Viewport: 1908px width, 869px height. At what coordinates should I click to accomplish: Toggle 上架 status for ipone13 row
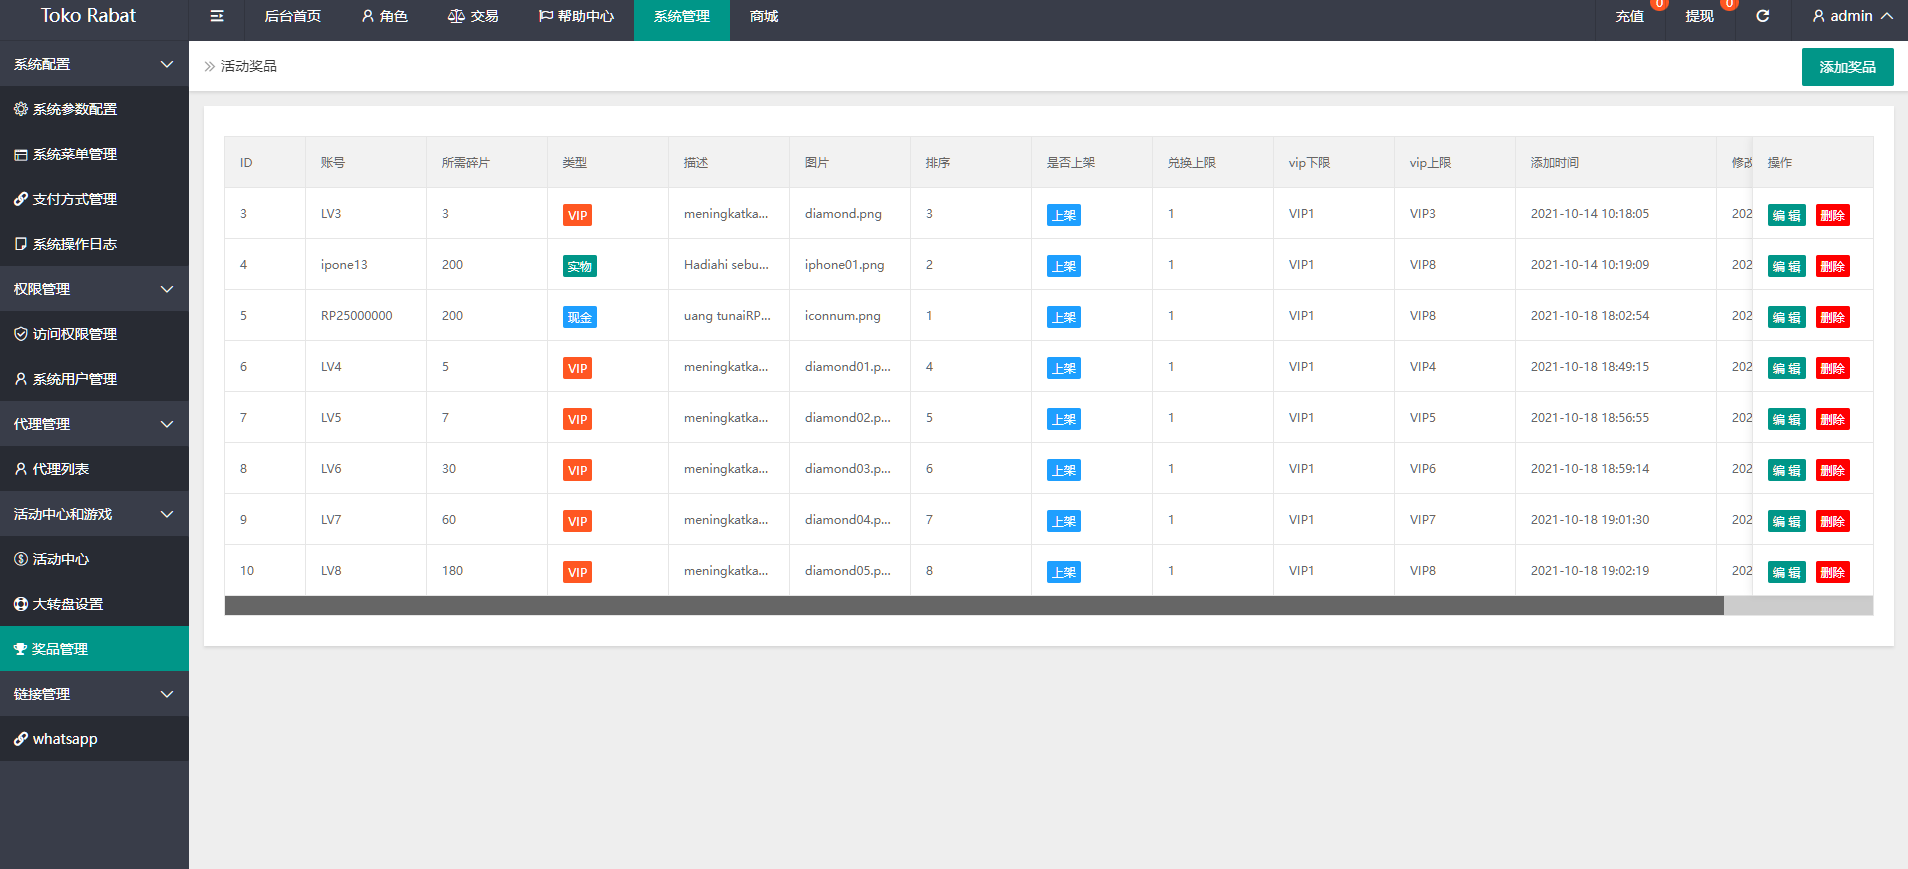tap(1063, 266)
